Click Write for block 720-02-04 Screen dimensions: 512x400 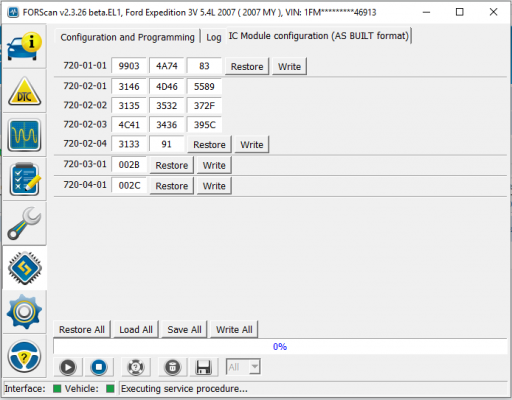[x=252, y=144]
